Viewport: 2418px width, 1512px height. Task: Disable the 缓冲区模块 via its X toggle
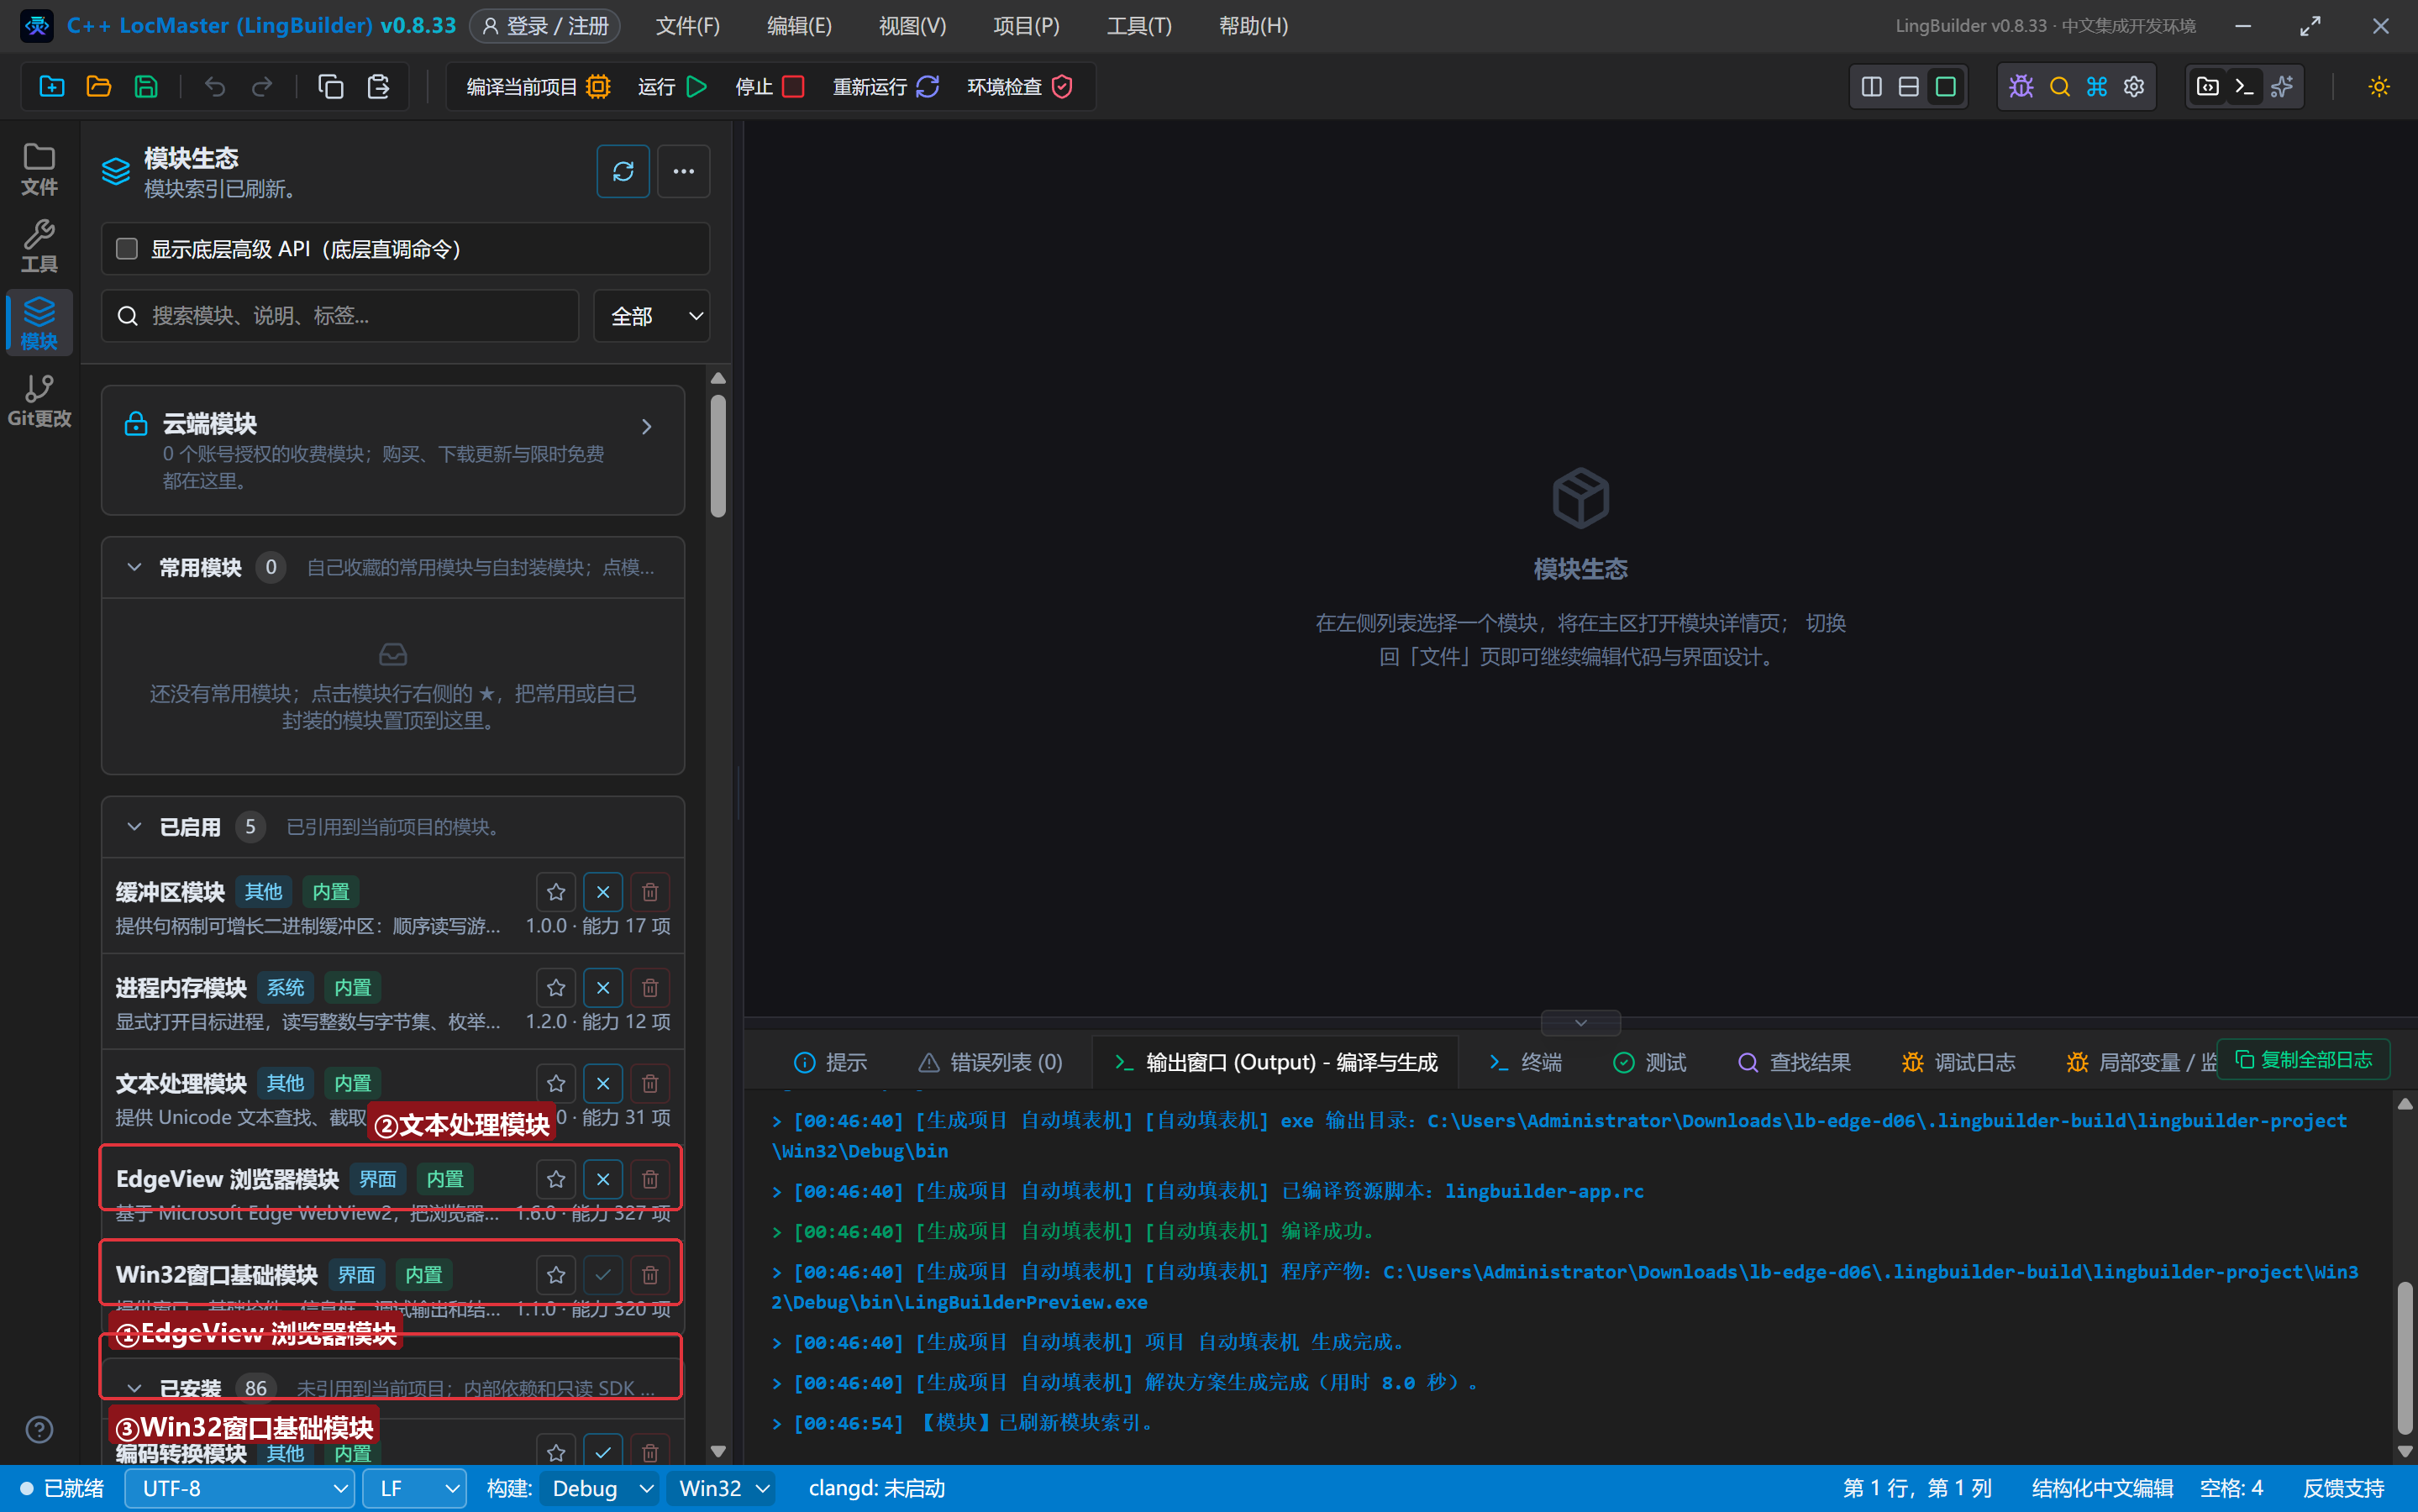pos(603,892)
